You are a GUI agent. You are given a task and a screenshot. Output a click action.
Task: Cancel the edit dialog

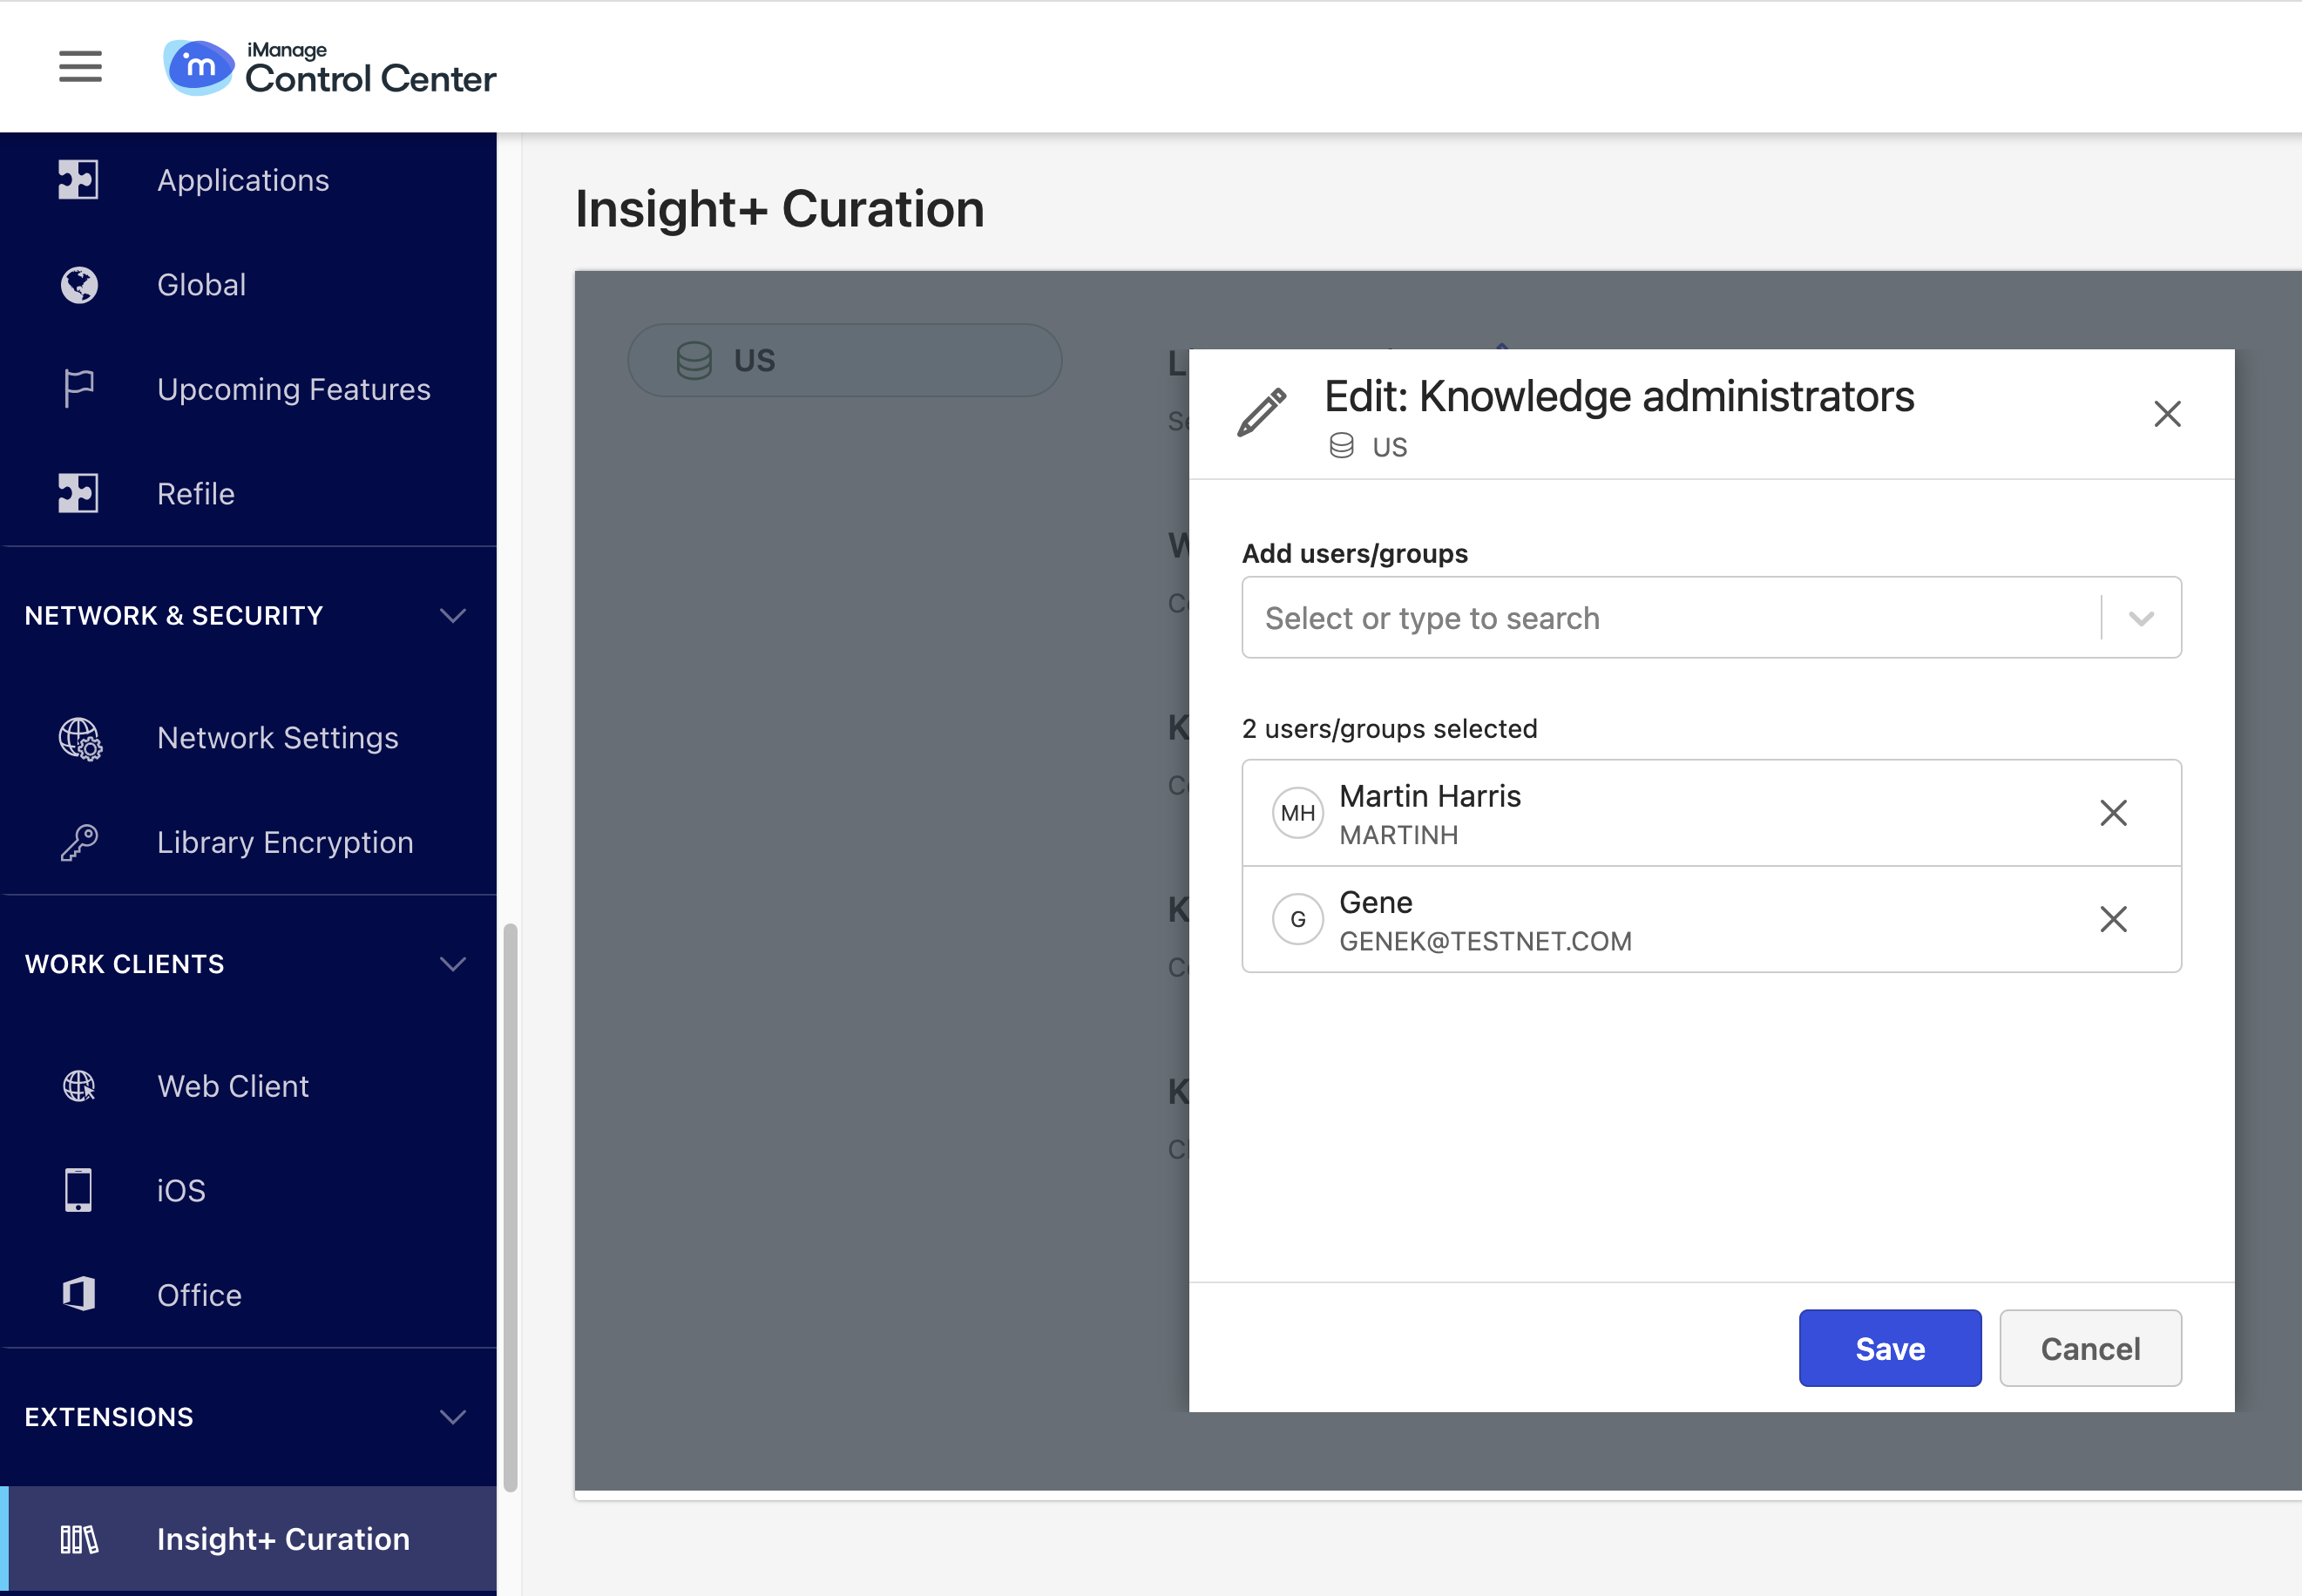coord(2089,1348)
